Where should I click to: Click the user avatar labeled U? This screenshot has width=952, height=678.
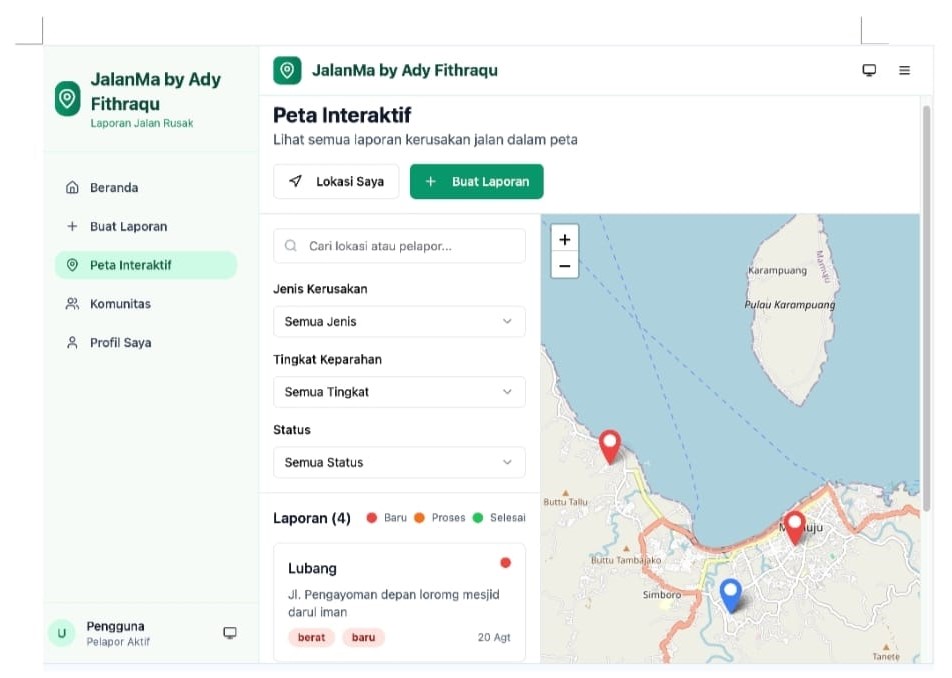[x=62, y=633]
